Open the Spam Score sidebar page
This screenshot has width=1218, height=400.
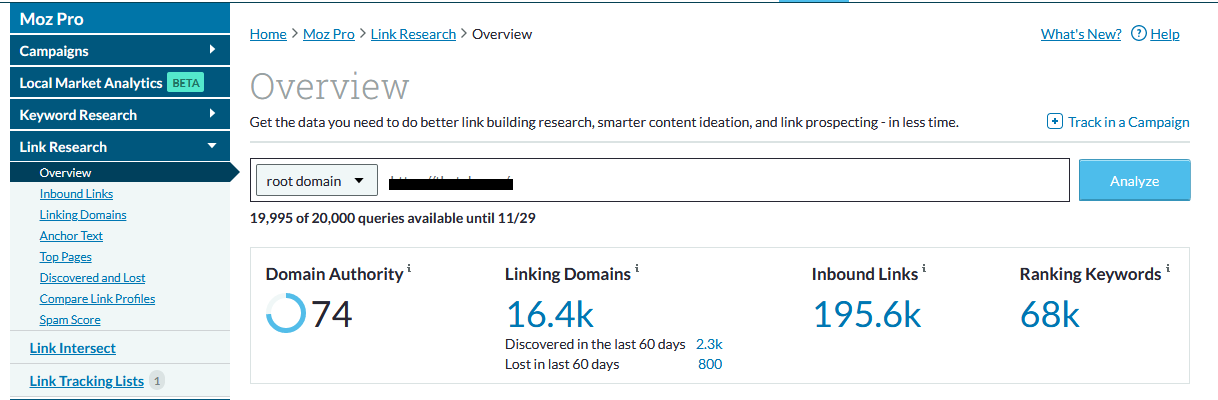pos(70,320)
